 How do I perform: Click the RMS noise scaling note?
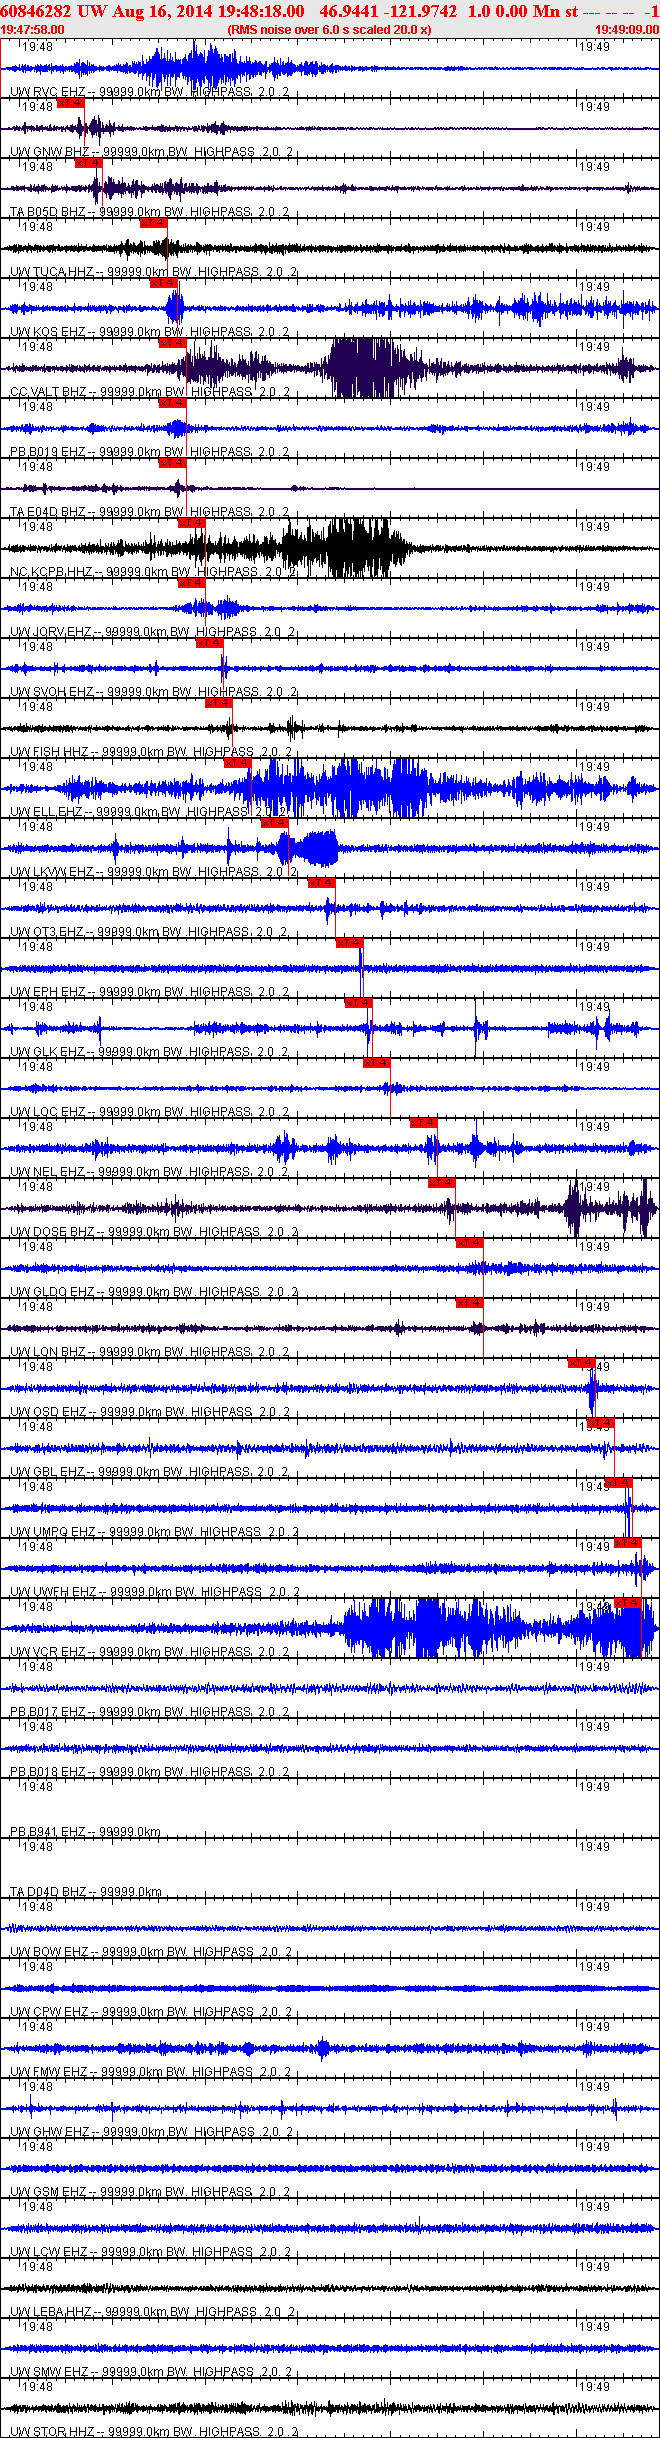330,30
